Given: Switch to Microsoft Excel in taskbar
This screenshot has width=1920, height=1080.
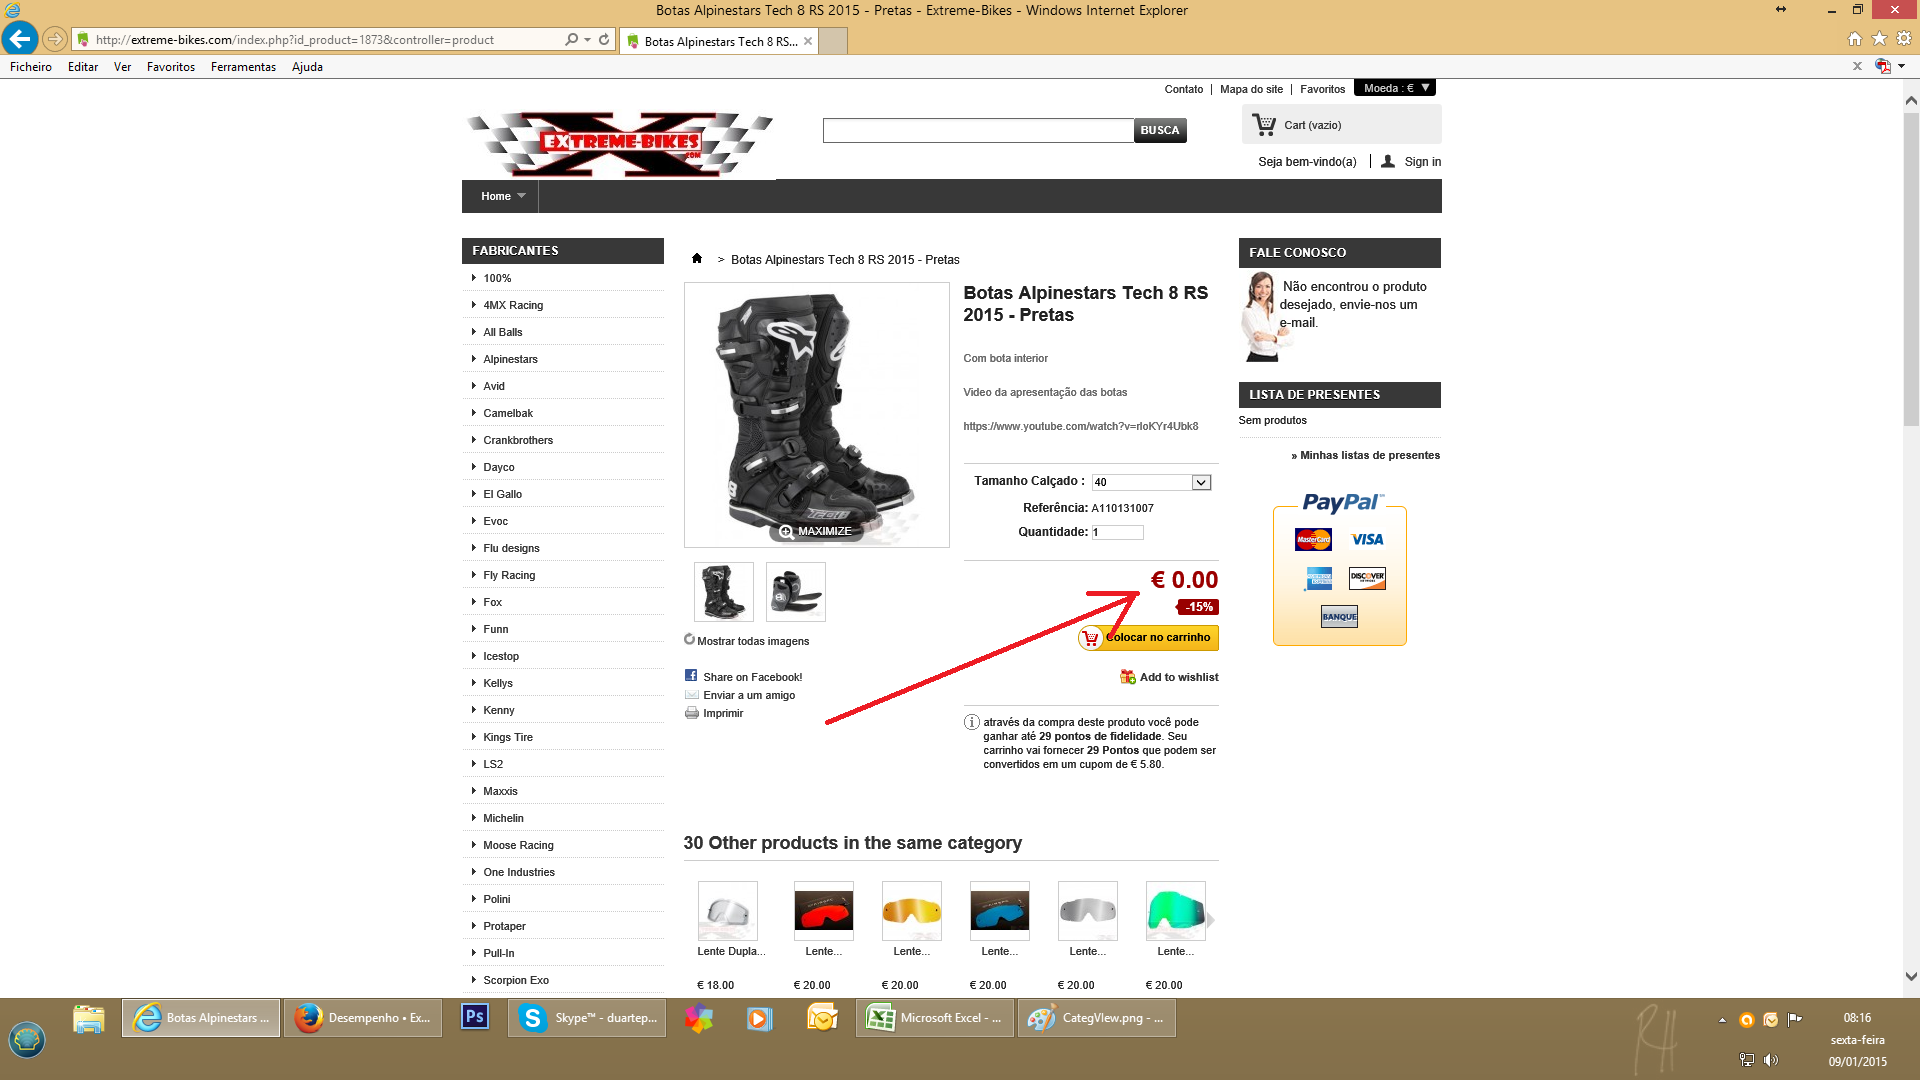Looking at the screenshot, I should click(x=935, y=1018).
